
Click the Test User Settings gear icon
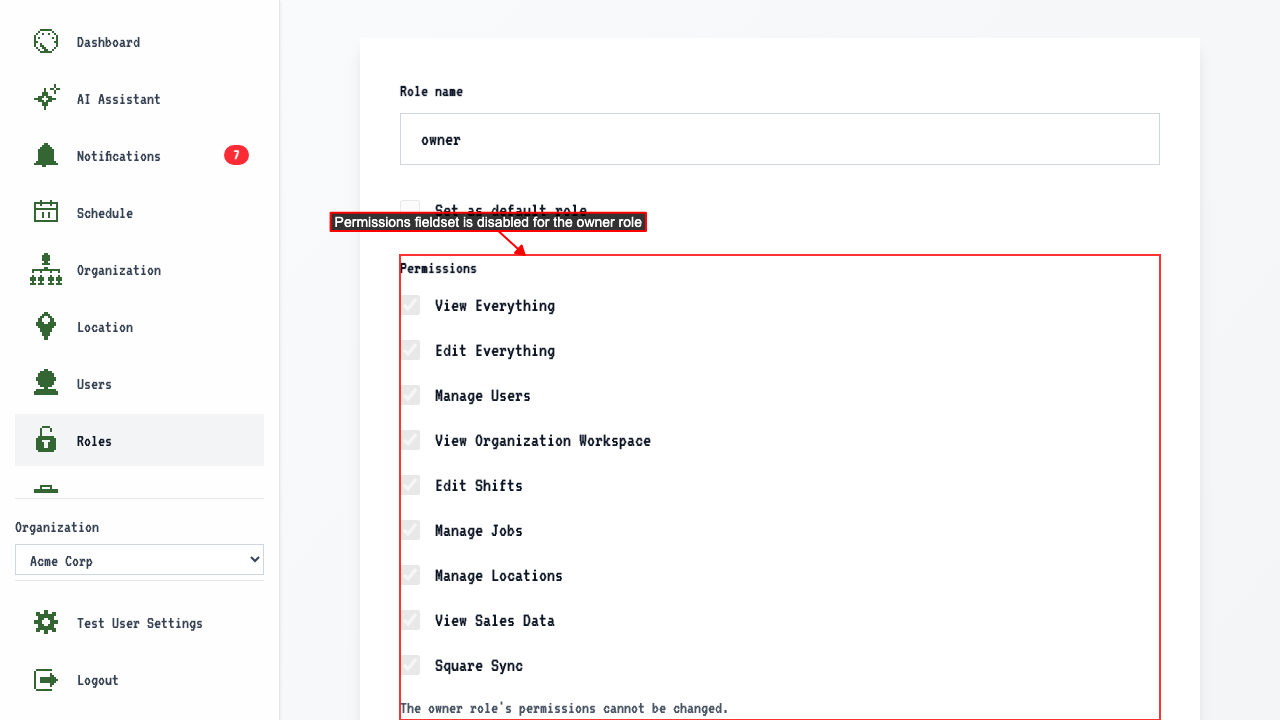point(46,623)
